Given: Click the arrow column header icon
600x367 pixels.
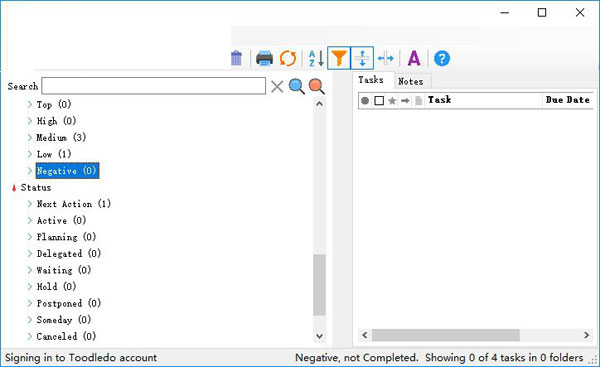Looking at the screenshot, I should pyautogui.click(x=405, y=101).
